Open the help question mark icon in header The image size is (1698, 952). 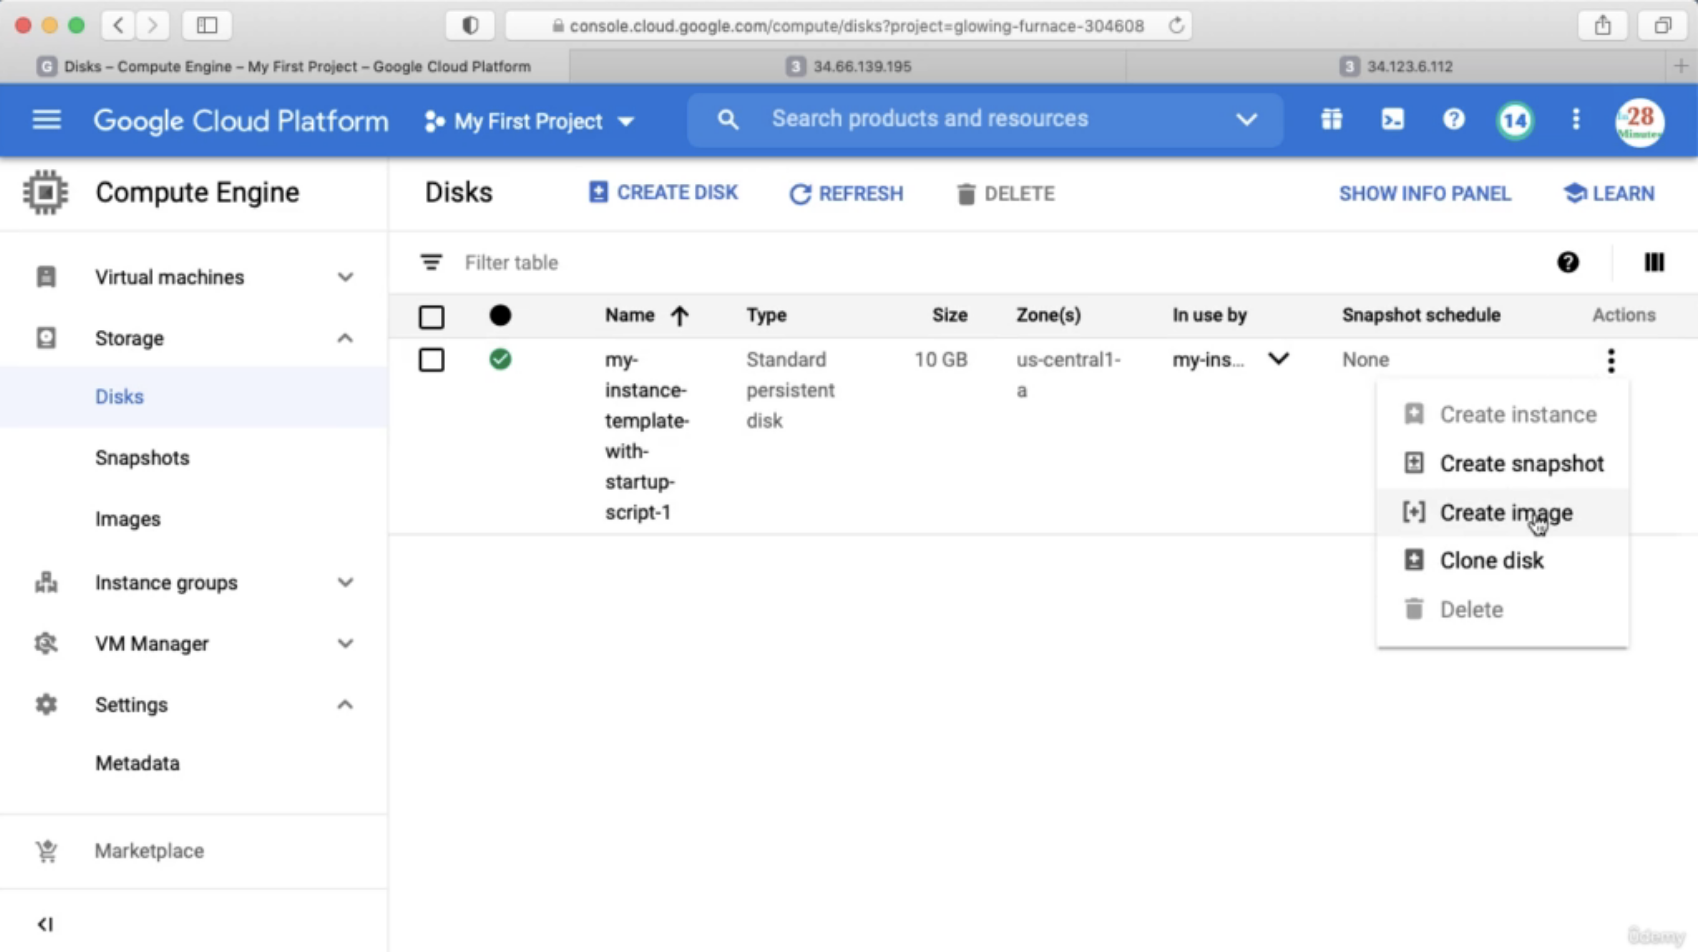tap(1453, 120)
